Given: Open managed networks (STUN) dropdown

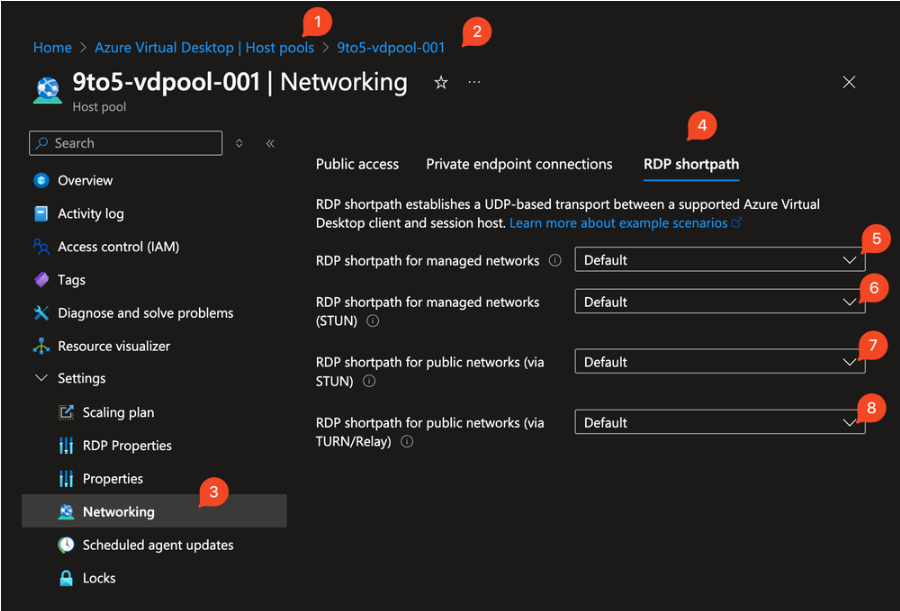Looking at the screenshot, I should [x=719, y=302].
